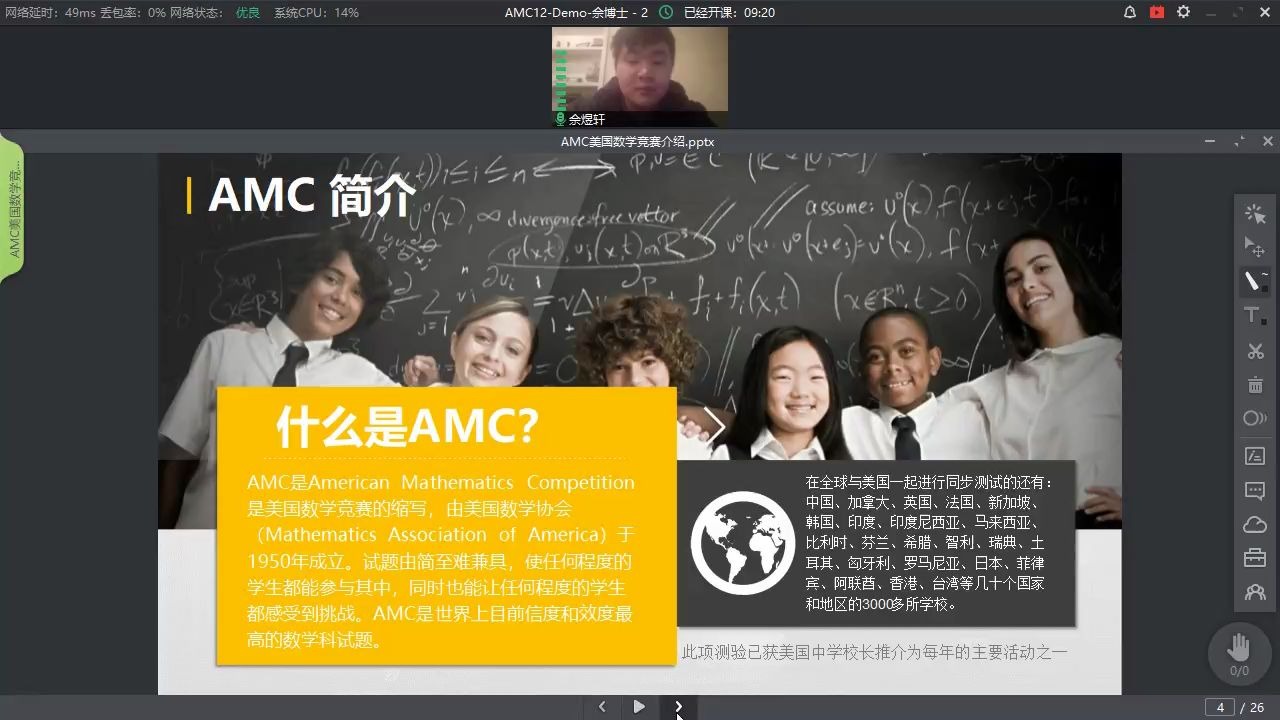Click the red recording camera icon

tap(1157, 12)
